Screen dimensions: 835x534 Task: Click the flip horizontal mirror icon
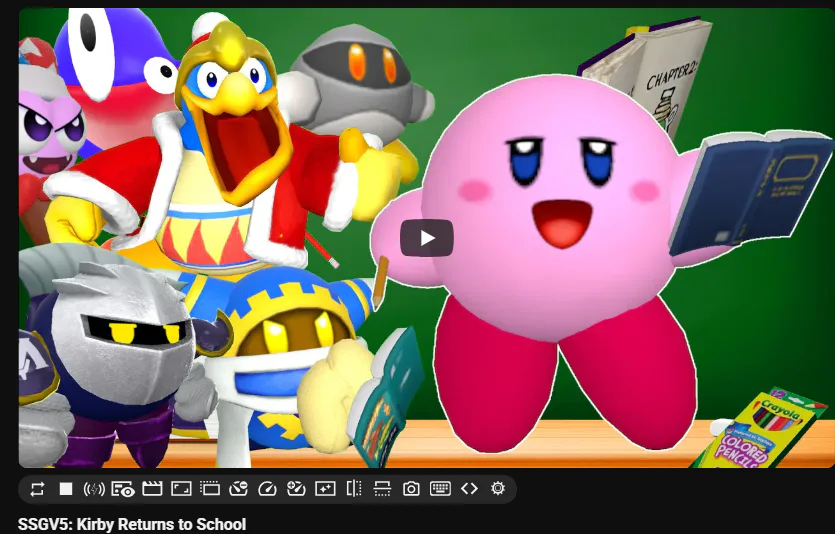point(354,489)
